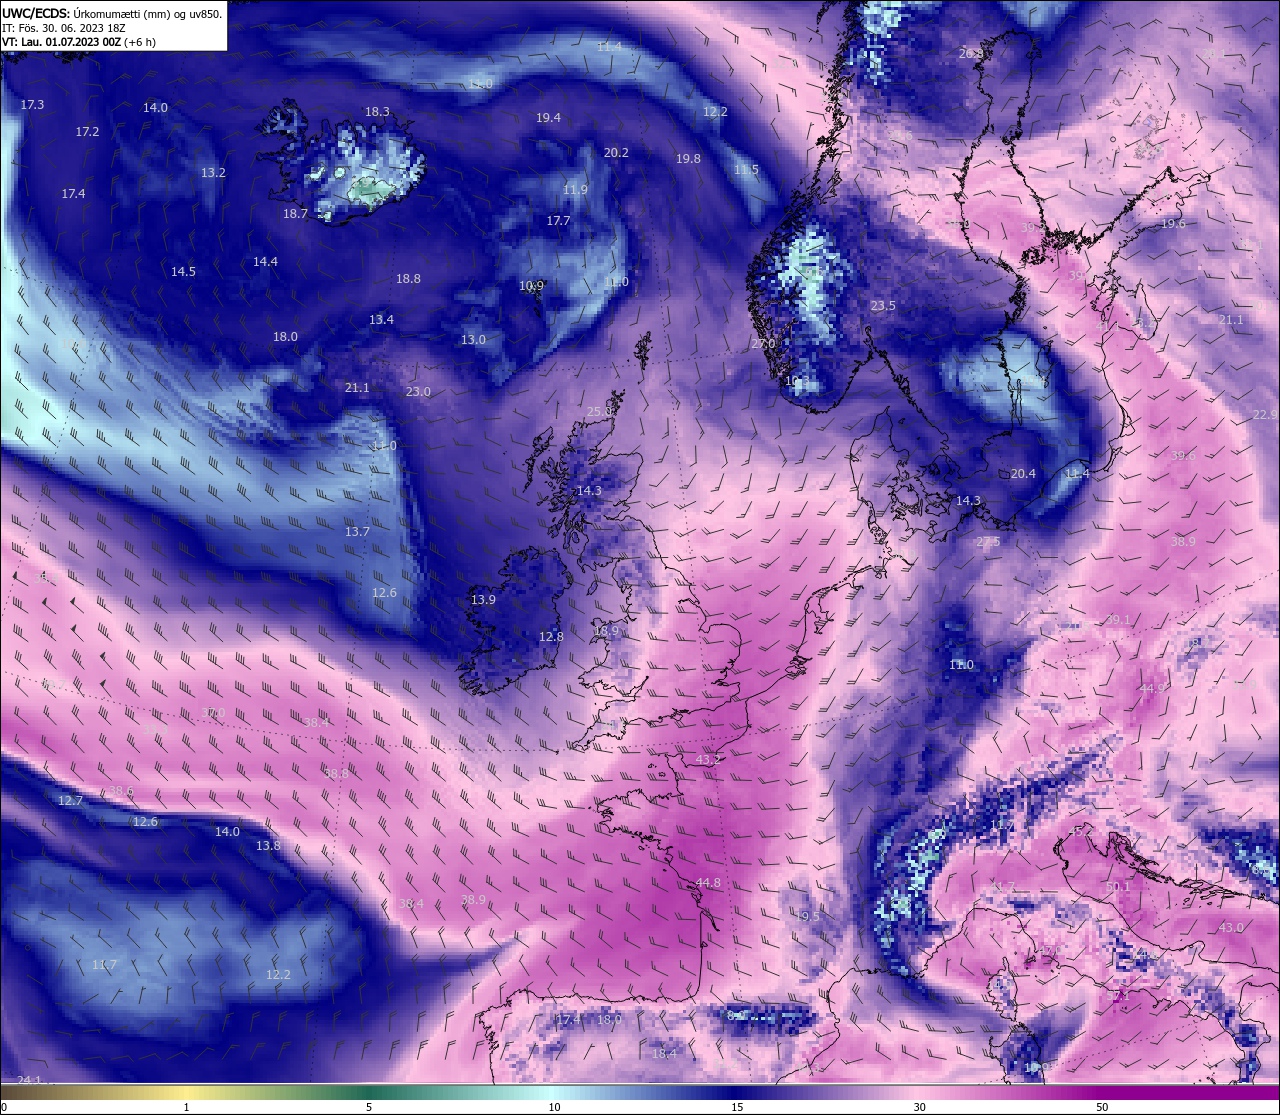Click the map value 18.7
The image size is (1280, 1115).
(x=295, y=214)
